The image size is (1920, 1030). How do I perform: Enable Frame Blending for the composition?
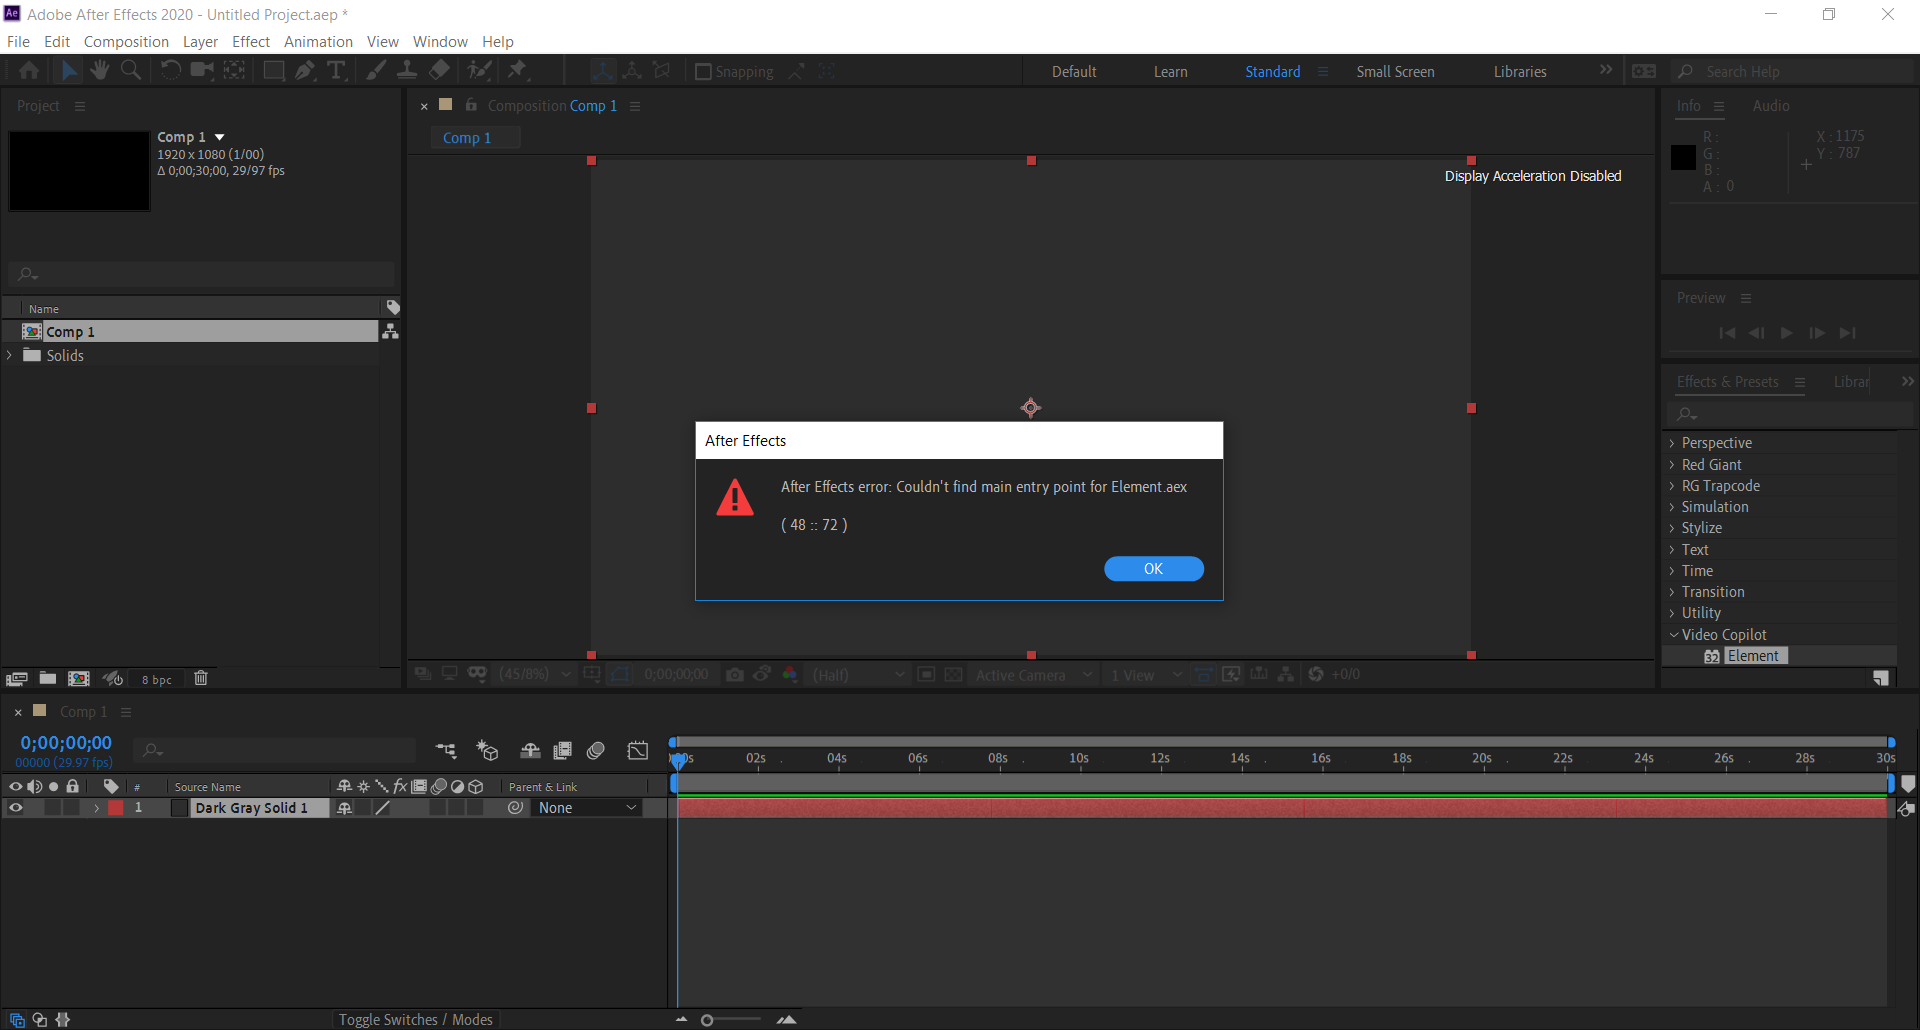pos(563,750)
